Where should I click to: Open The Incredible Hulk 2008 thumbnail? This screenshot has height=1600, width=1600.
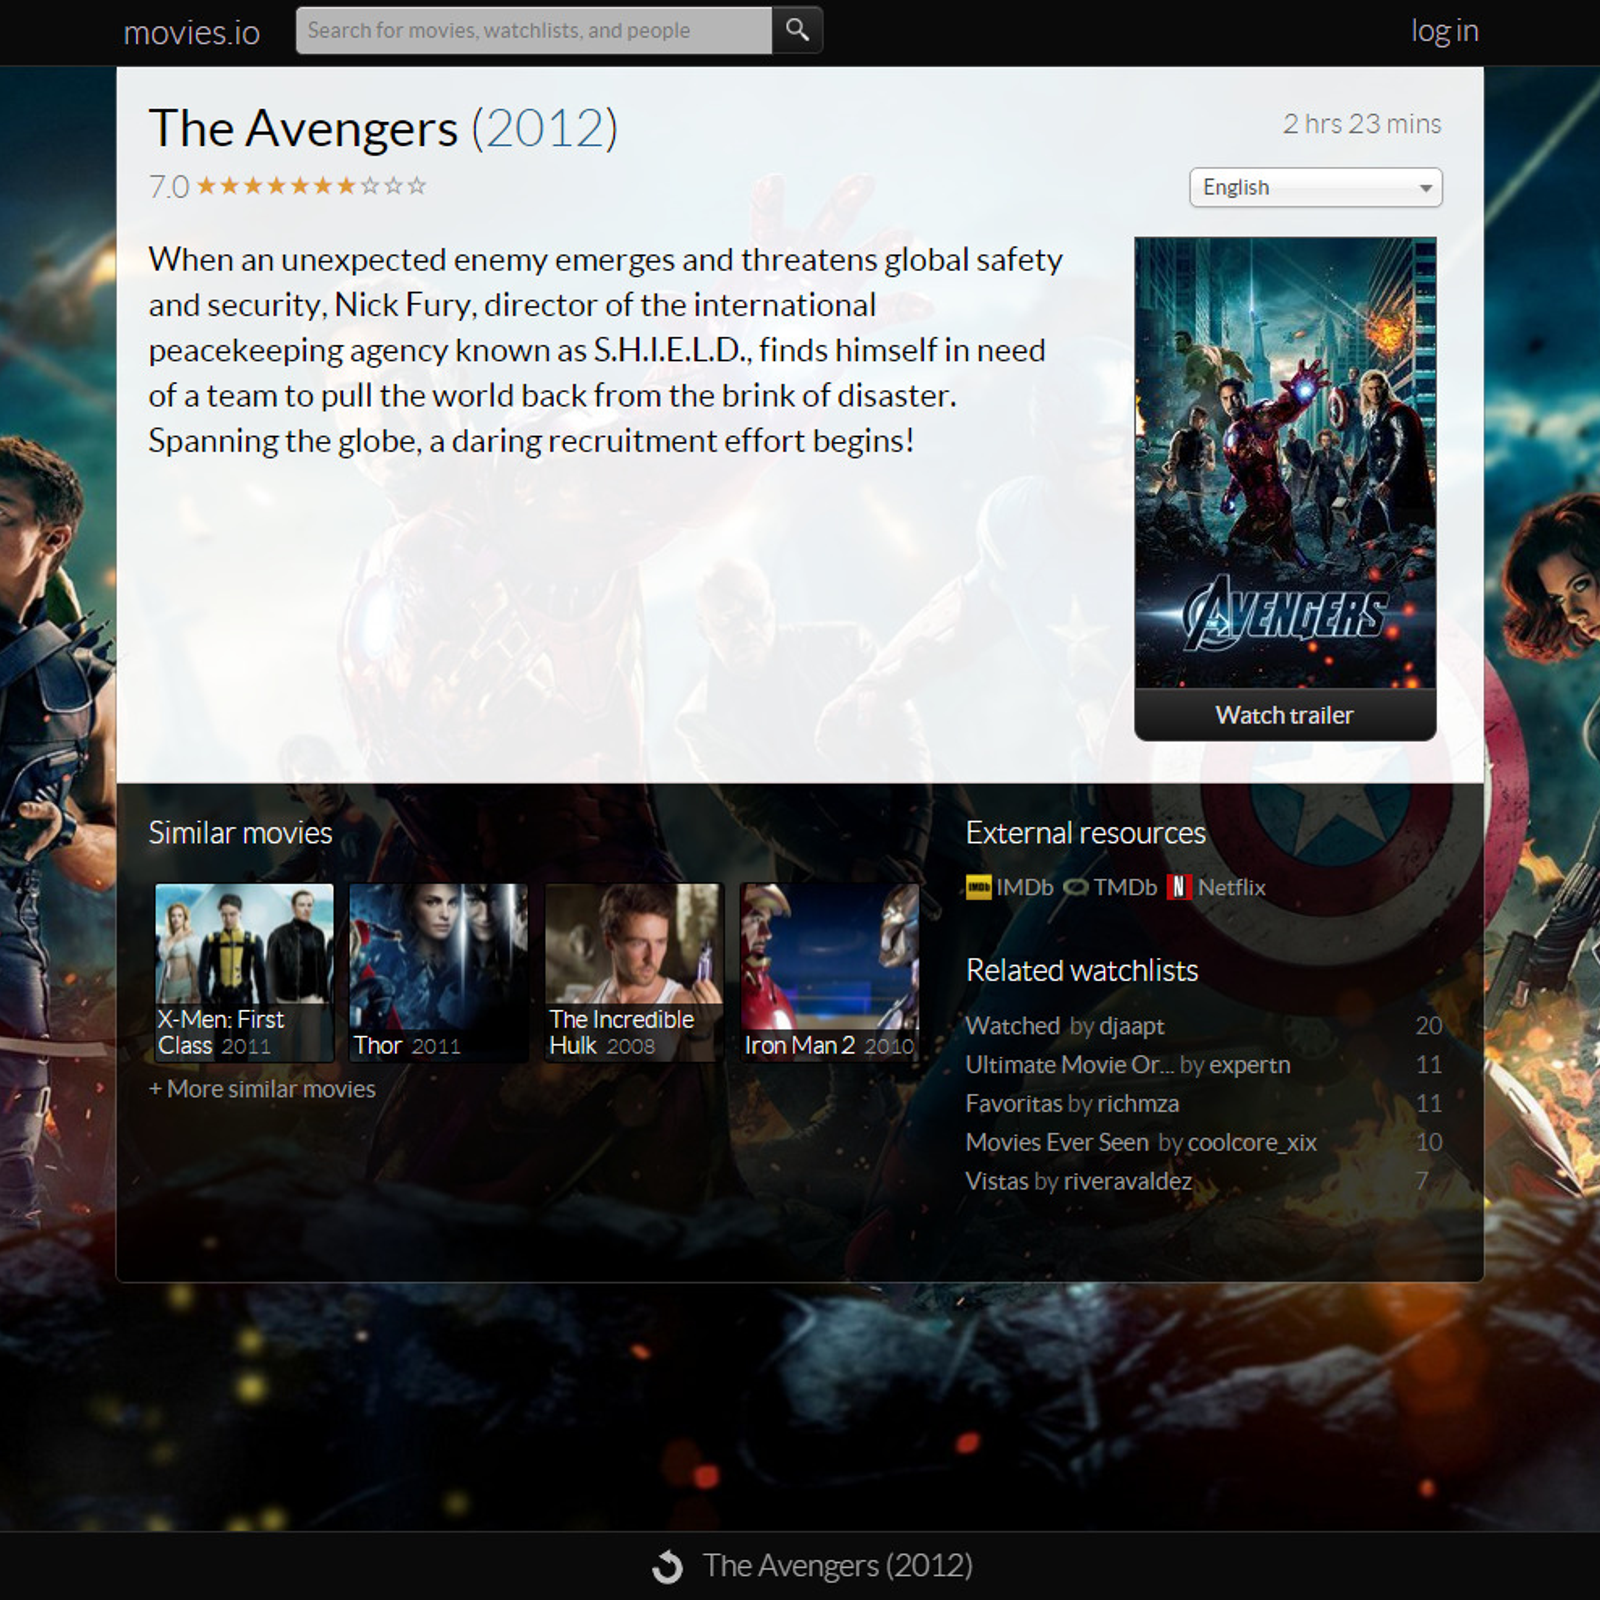[x=634, y=972]
